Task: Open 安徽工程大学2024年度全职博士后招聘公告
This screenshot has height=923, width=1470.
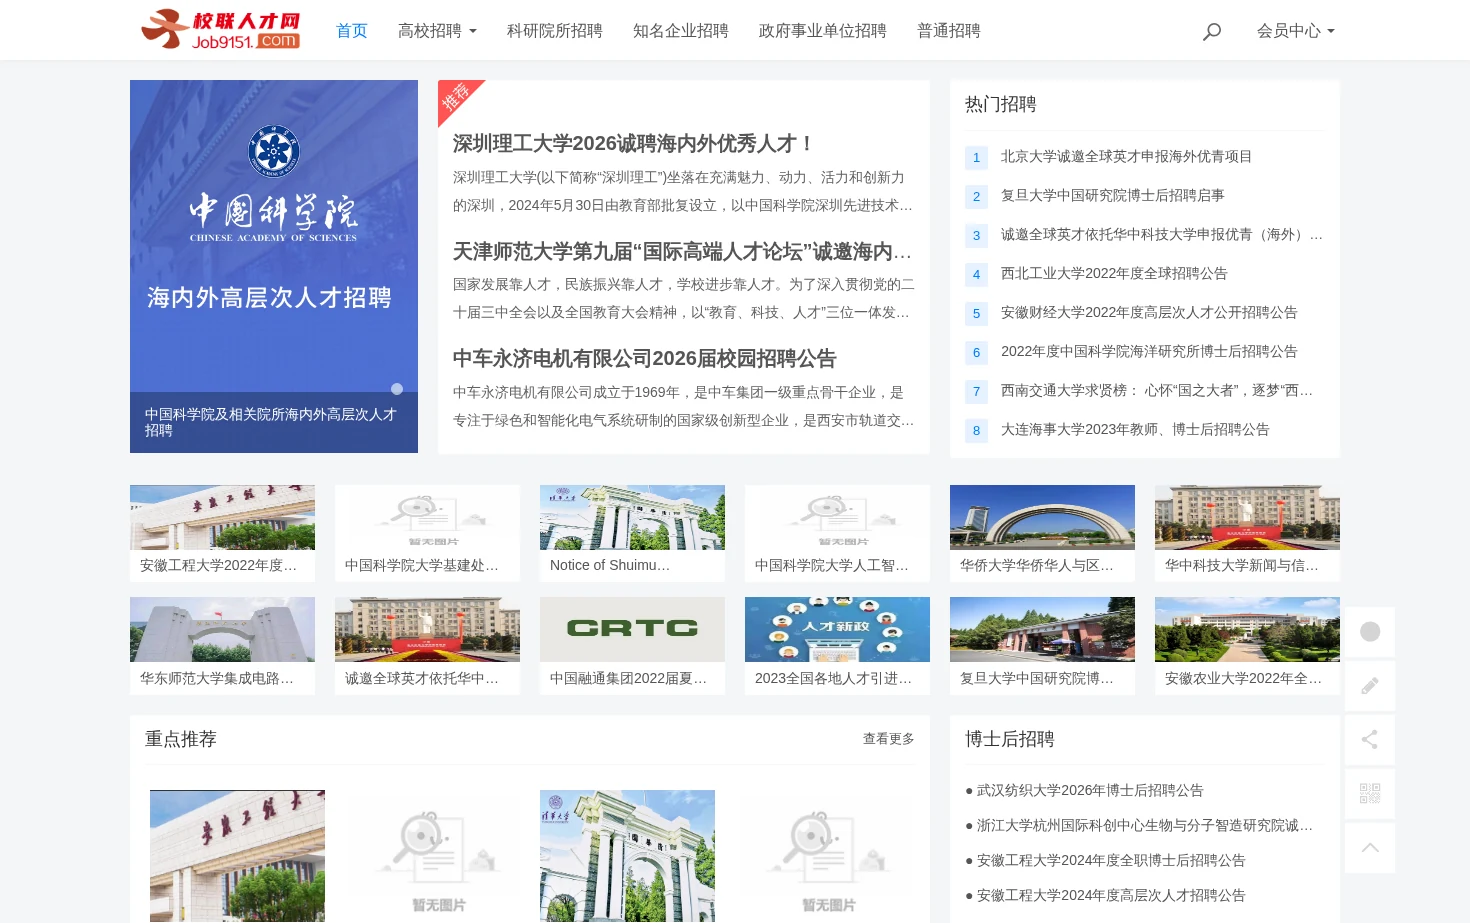Action: click(1111, 861)
